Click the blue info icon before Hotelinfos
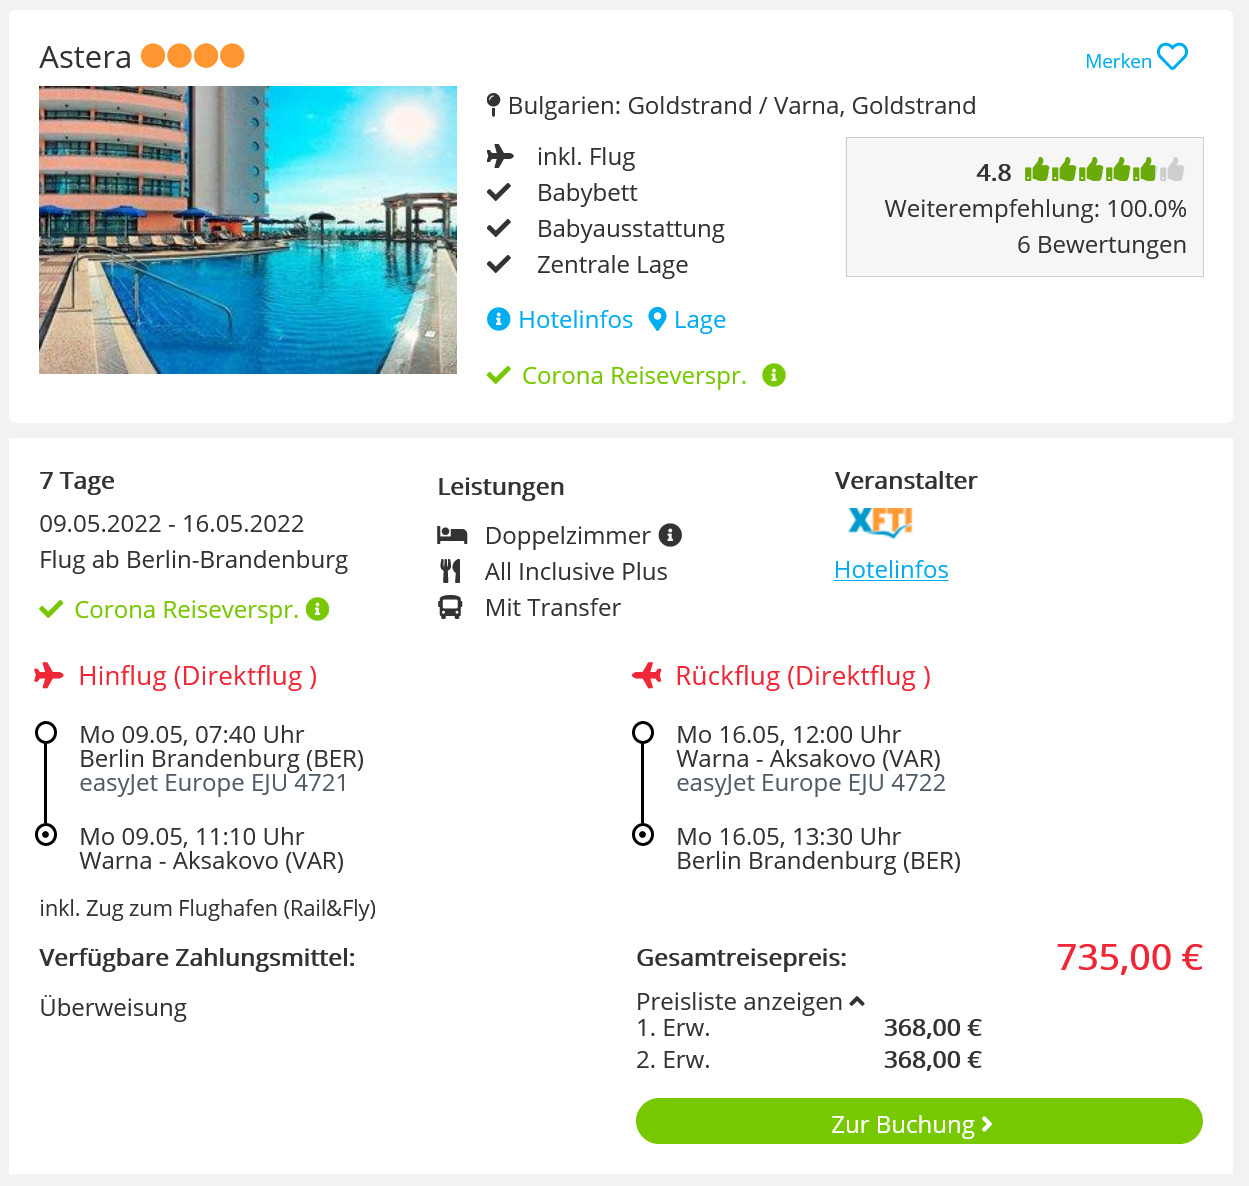1249x1186 pixels. [498, 319]
